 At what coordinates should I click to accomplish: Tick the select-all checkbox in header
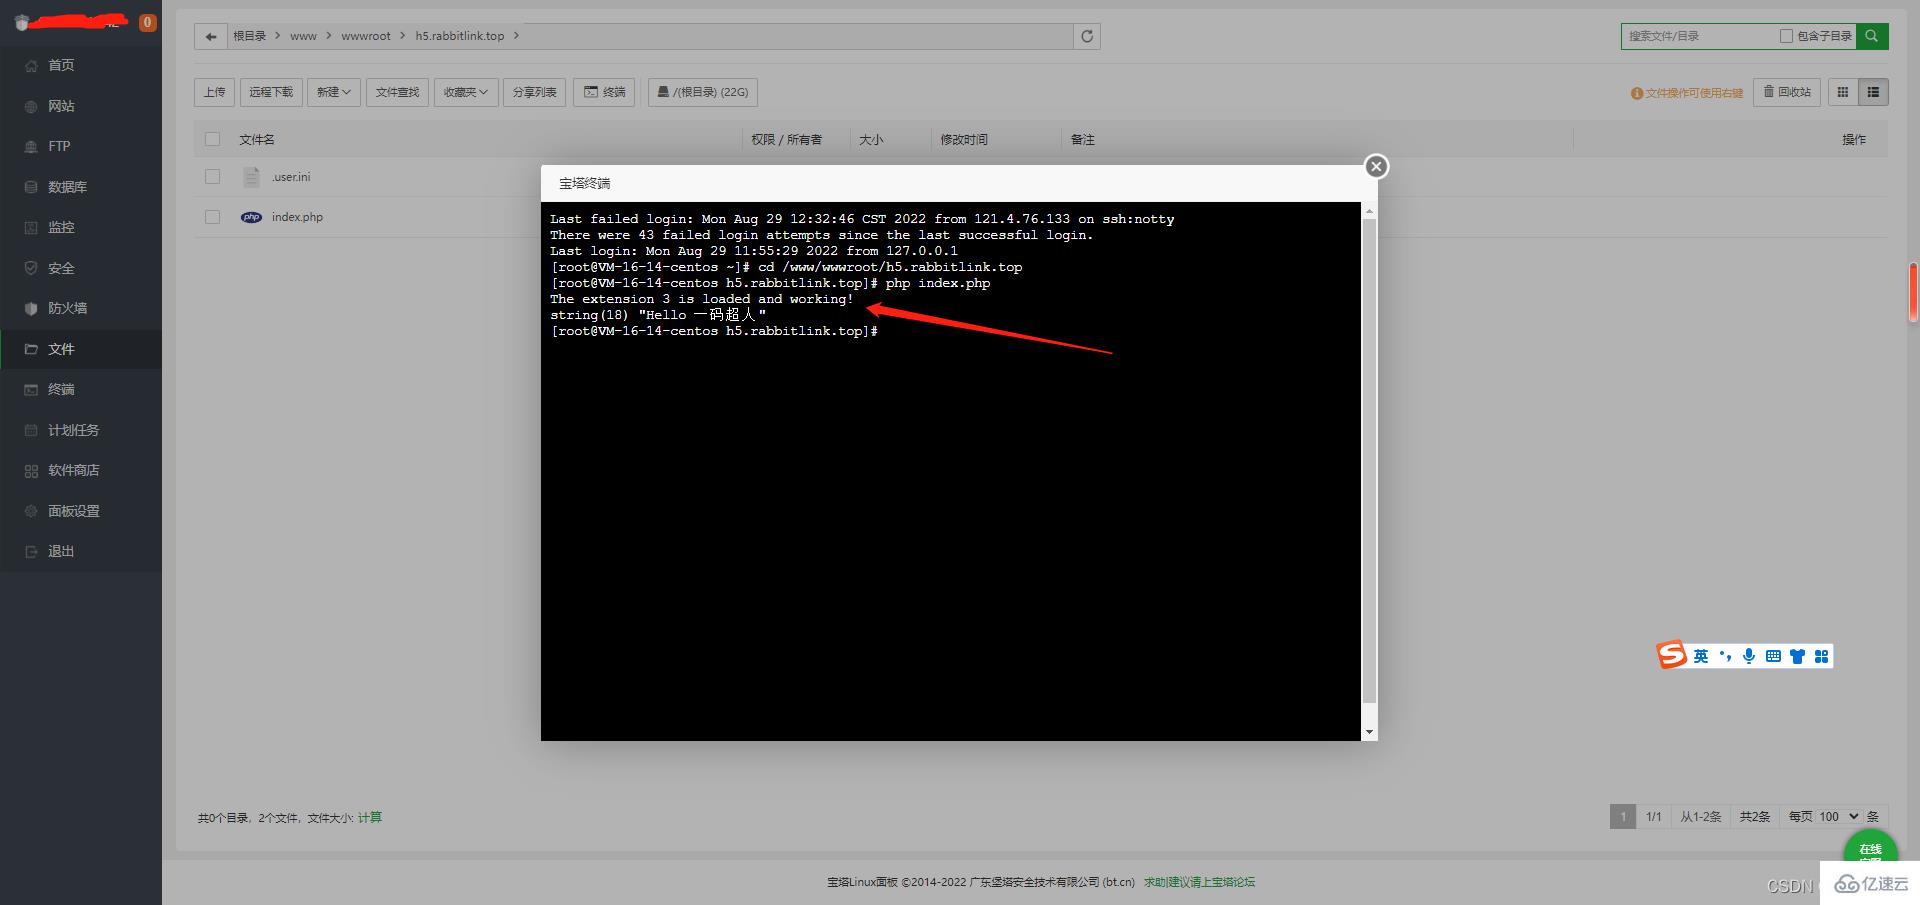coord(212,139)
